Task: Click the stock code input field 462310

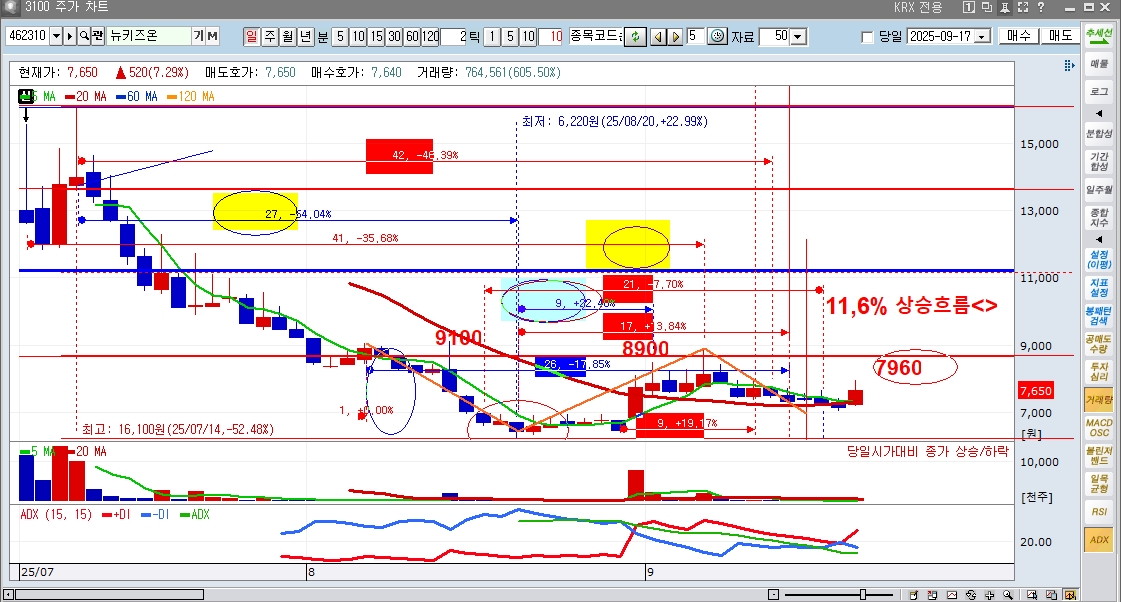Action: [x=26, y=36]
